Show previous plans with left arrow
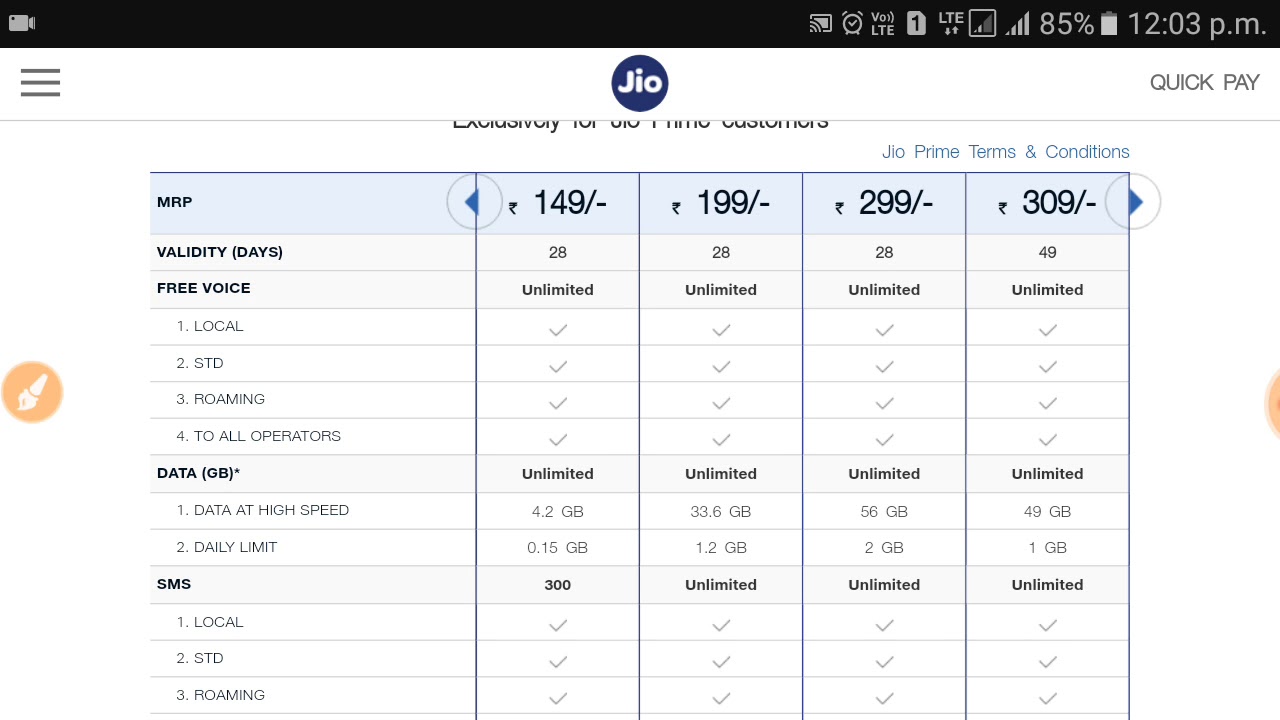Viewport: 1280px width, 720px height. coord(474,202)
